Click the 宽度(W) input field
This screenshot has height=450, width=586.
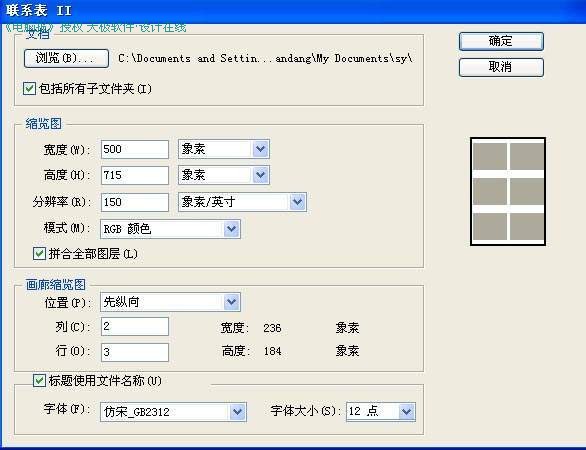(135, 149)
